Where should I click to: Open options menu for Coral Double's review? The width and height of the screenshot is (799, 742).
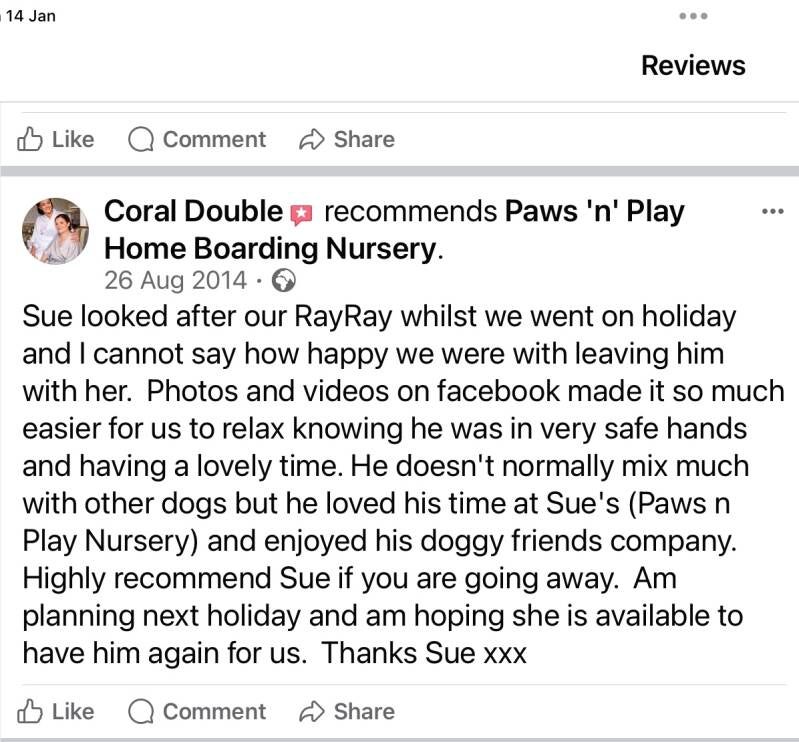tap(772, 212)
